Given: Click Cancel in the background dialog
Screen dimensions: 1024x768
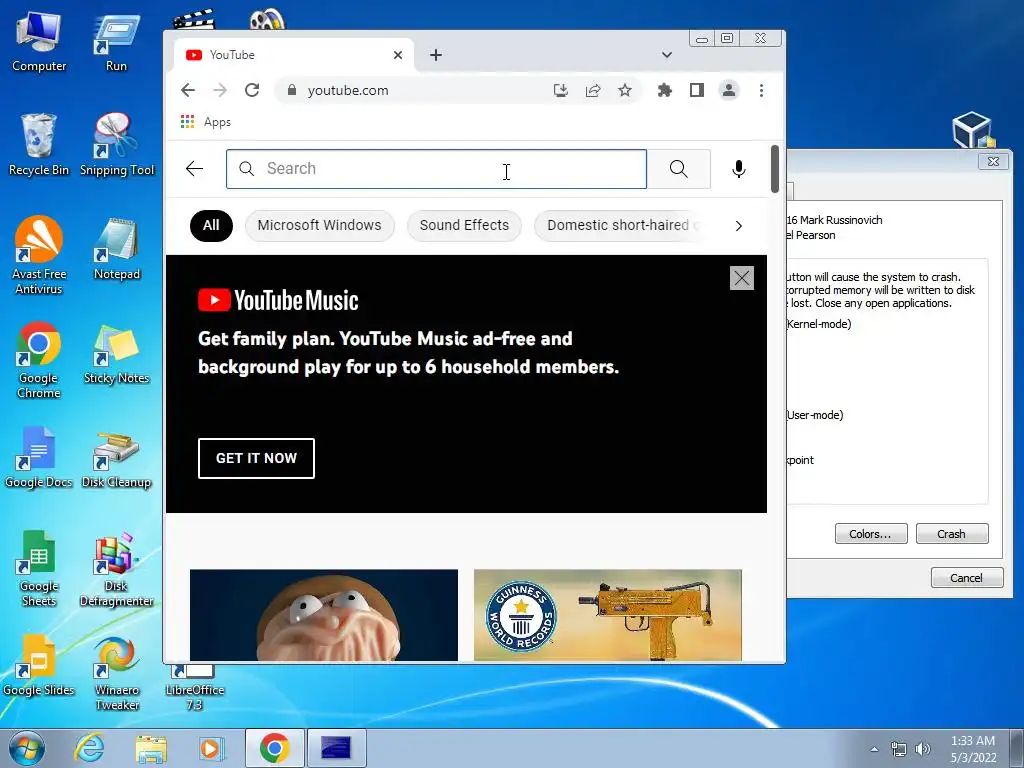Looking at the screenshot, I should pos(967,577).
